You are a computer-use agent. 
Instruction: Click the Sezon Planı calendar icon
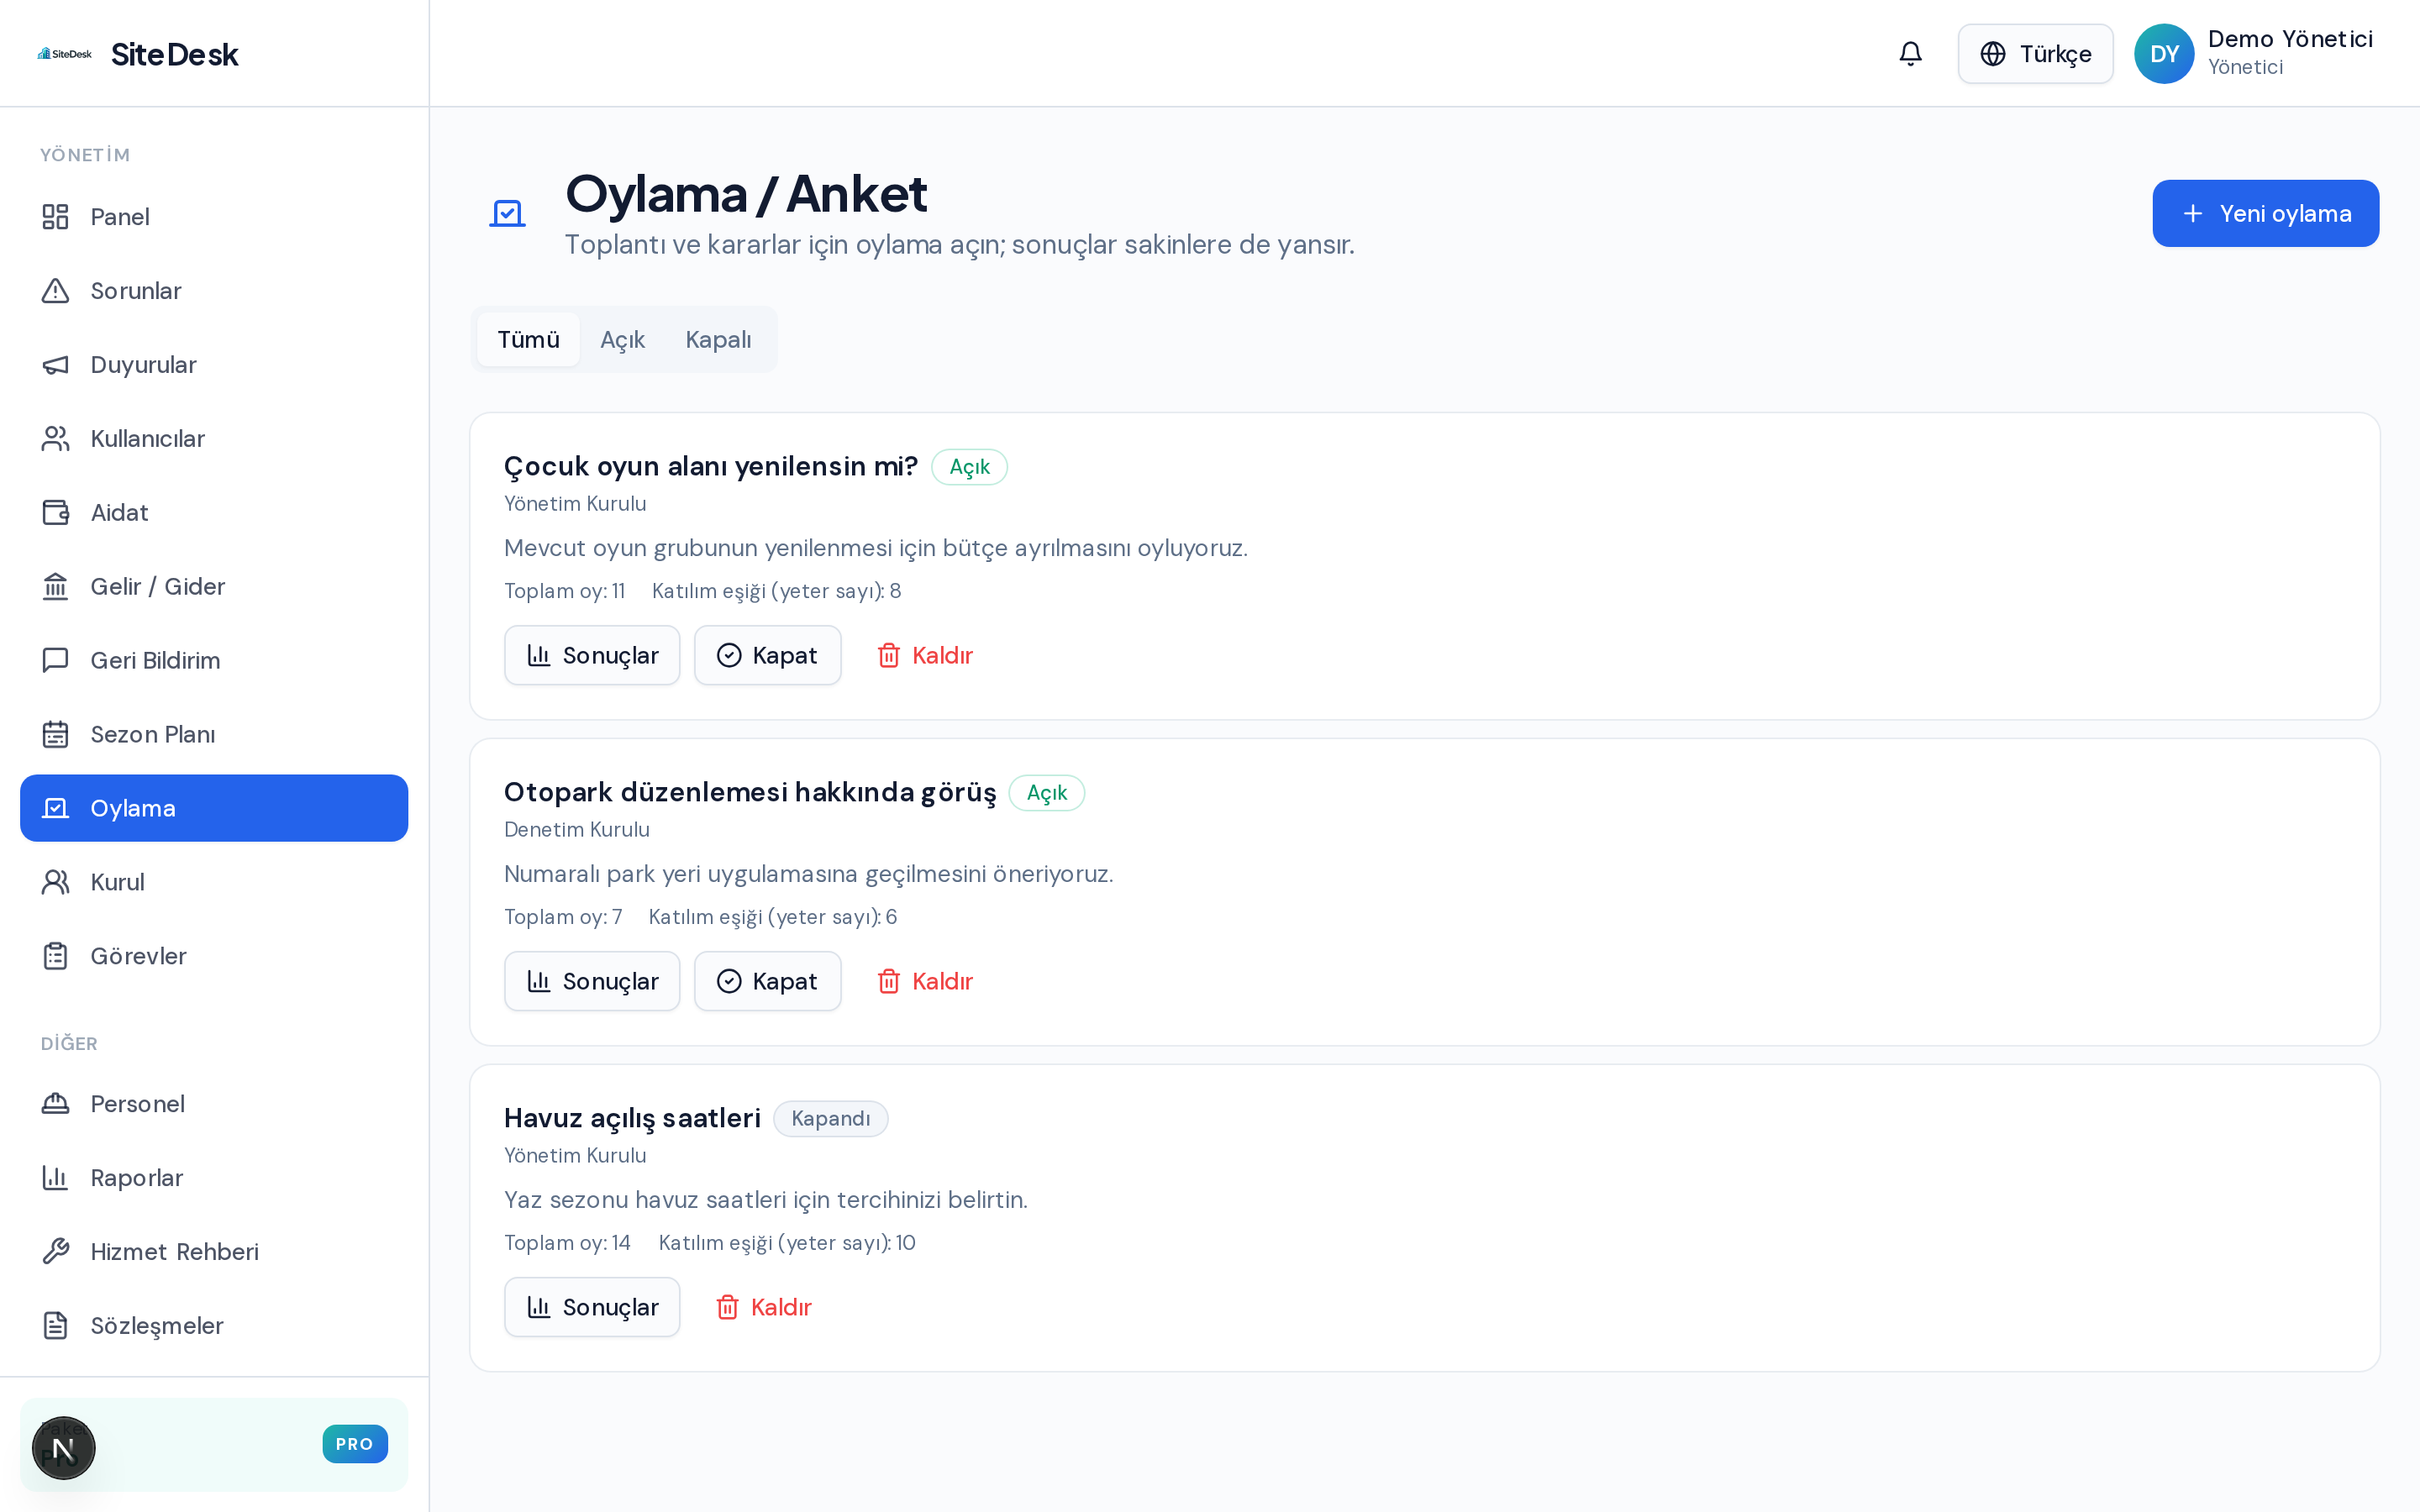click(56, 735)
